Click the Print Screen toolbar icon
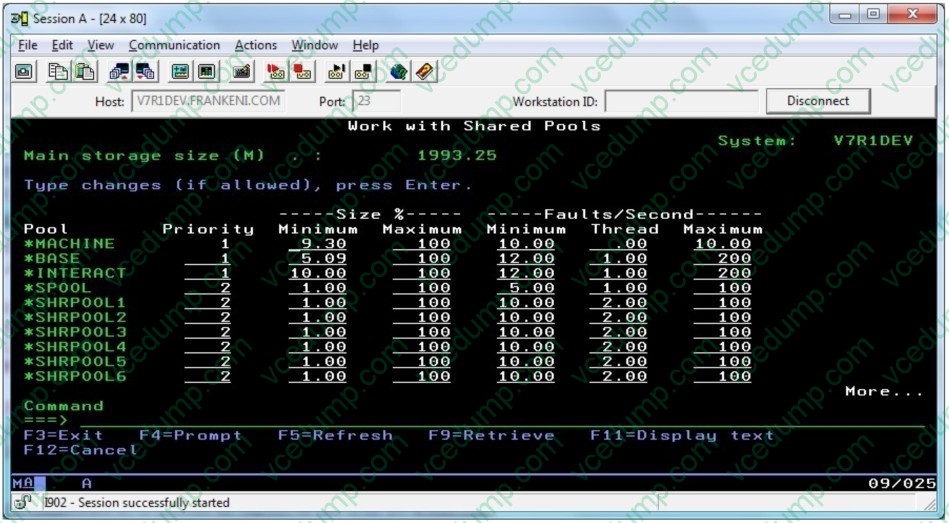949x523 pixels. (x=25, y=72)
